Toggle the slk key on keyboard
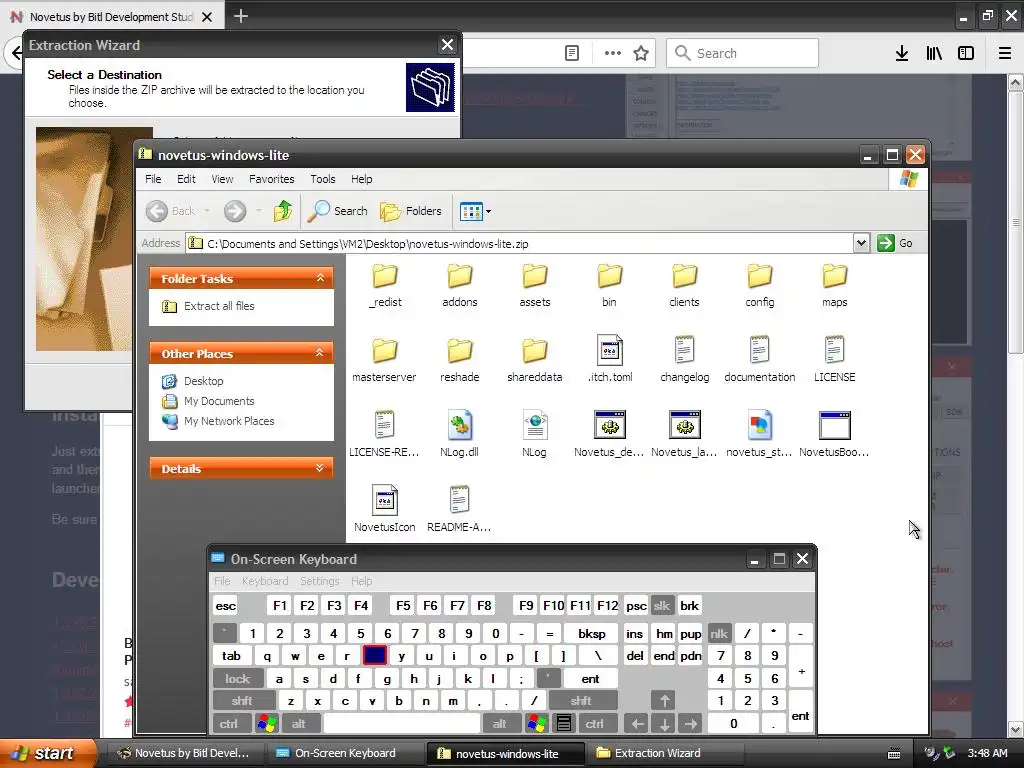The width and height of the screenshot is (1024, 768). pyautogui.click(x=662, y=605)
